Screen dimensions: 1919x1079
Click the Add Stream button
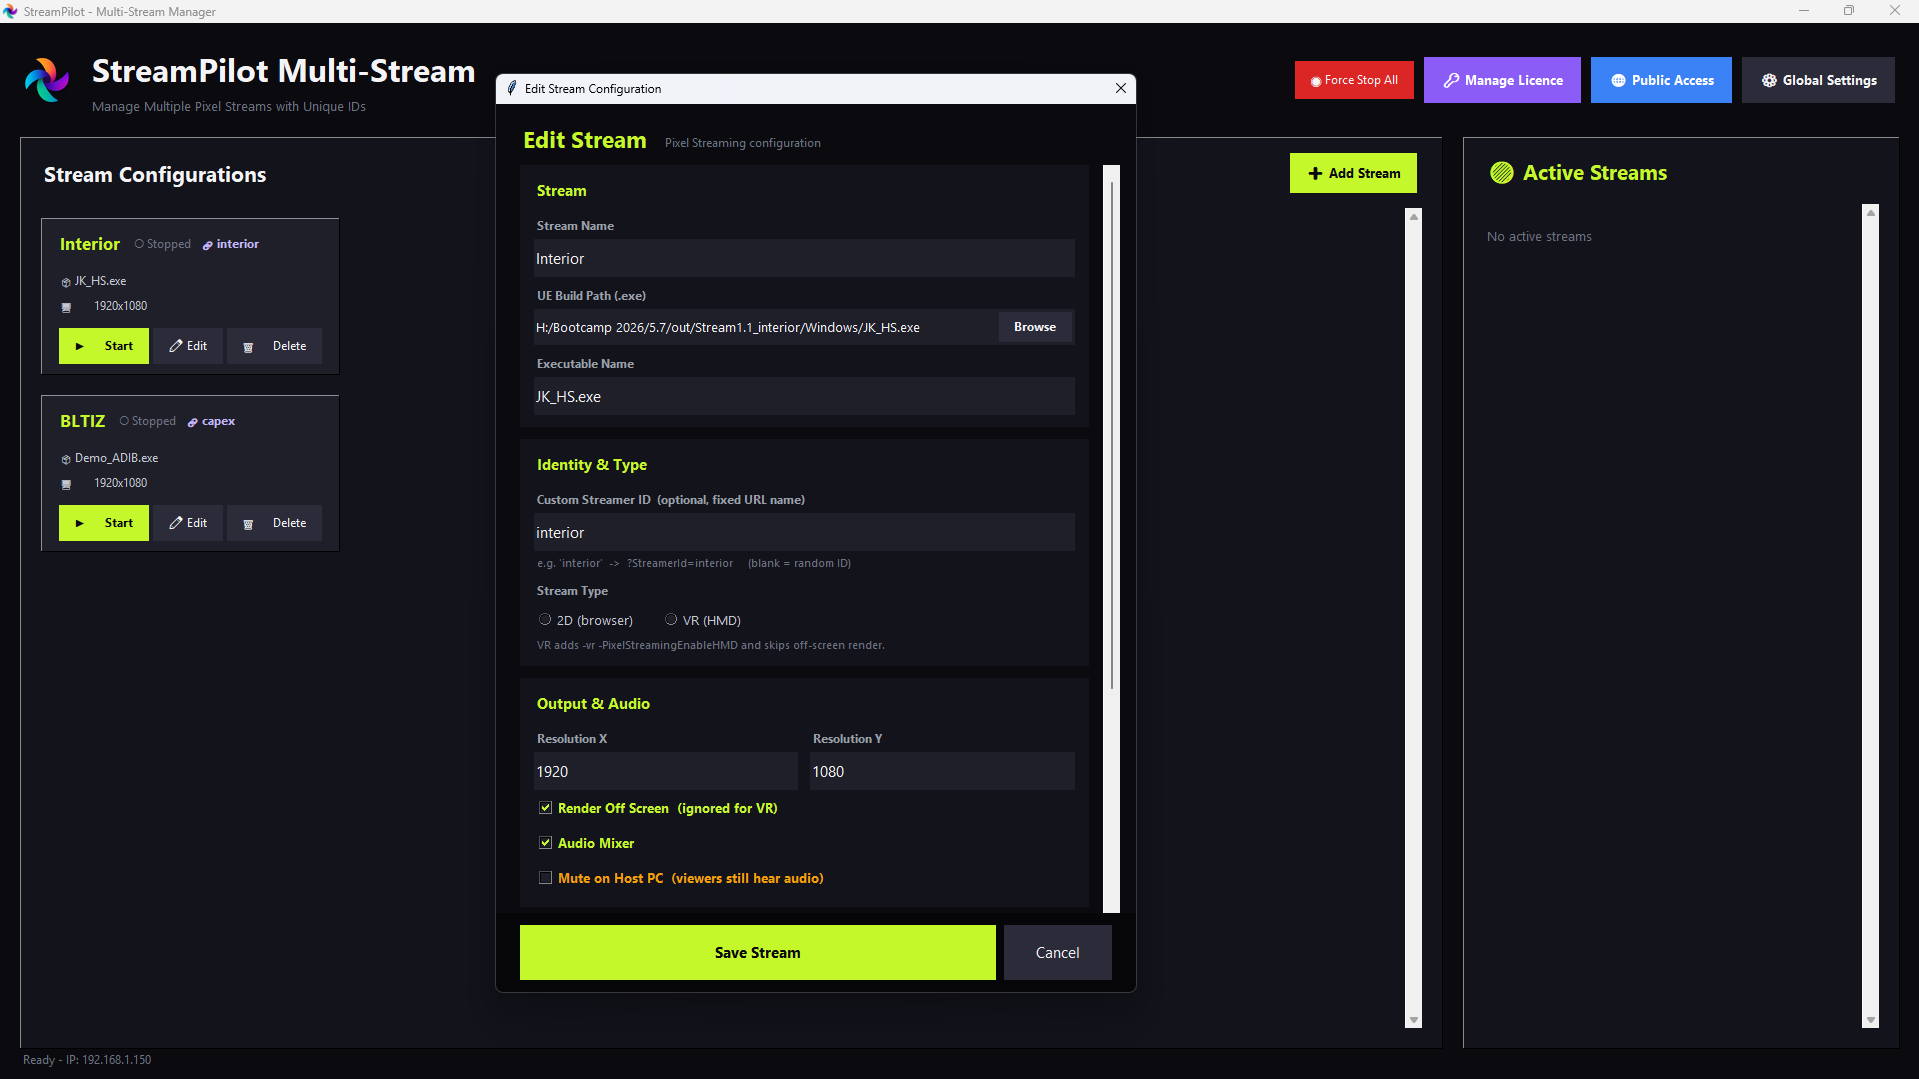(1353, 173)
